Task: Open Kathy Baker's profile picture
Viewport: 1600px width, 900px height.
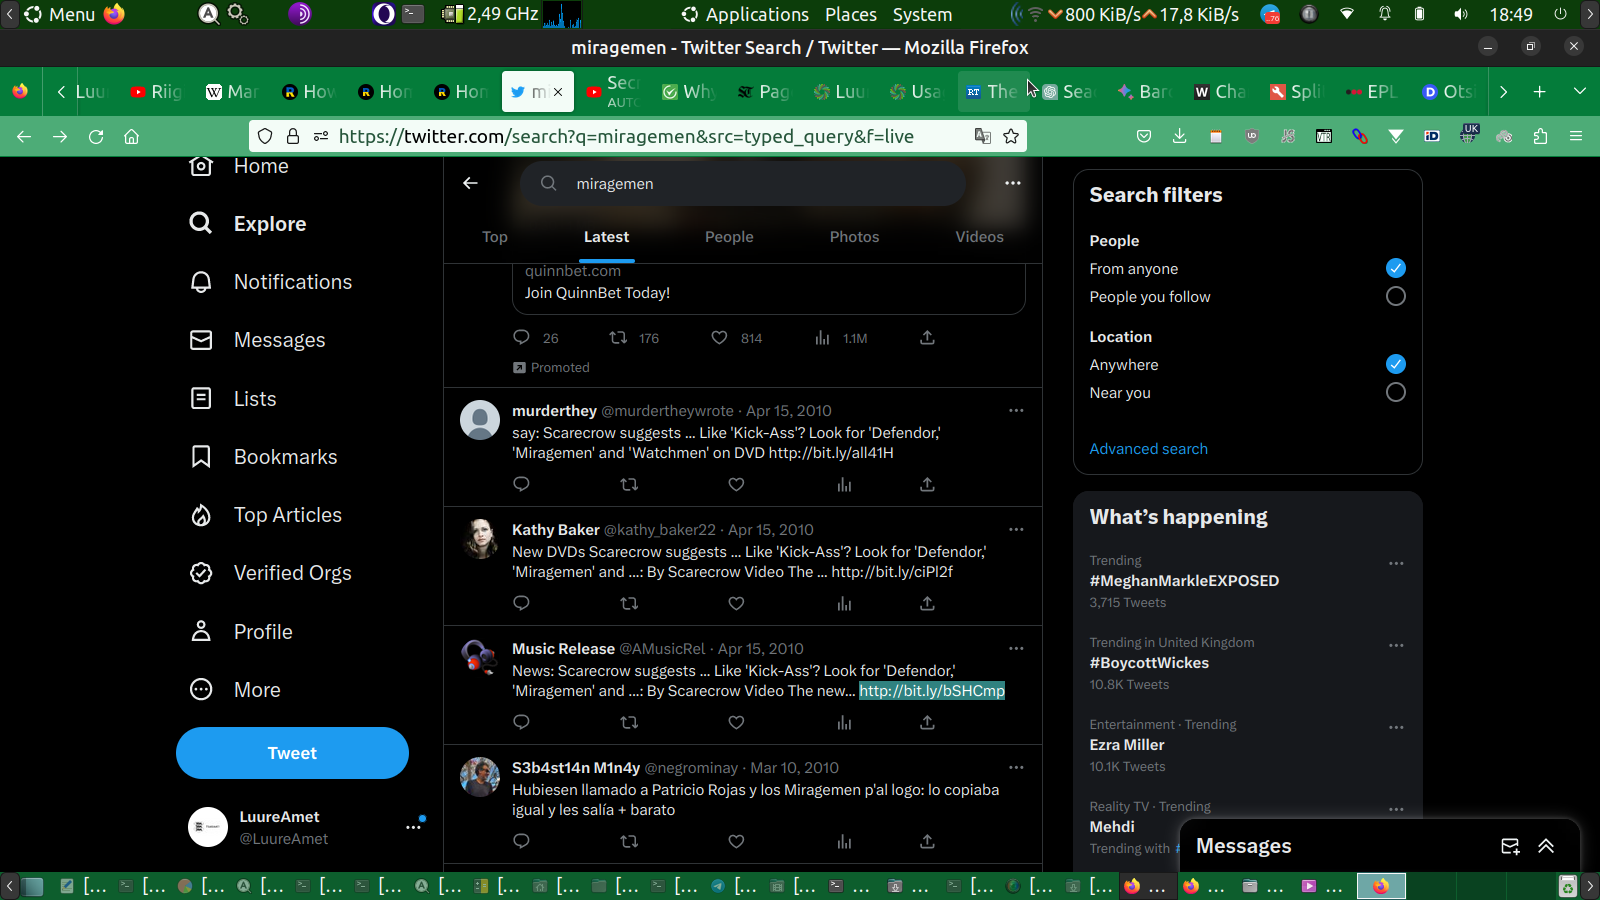Action: pos(480,539)
